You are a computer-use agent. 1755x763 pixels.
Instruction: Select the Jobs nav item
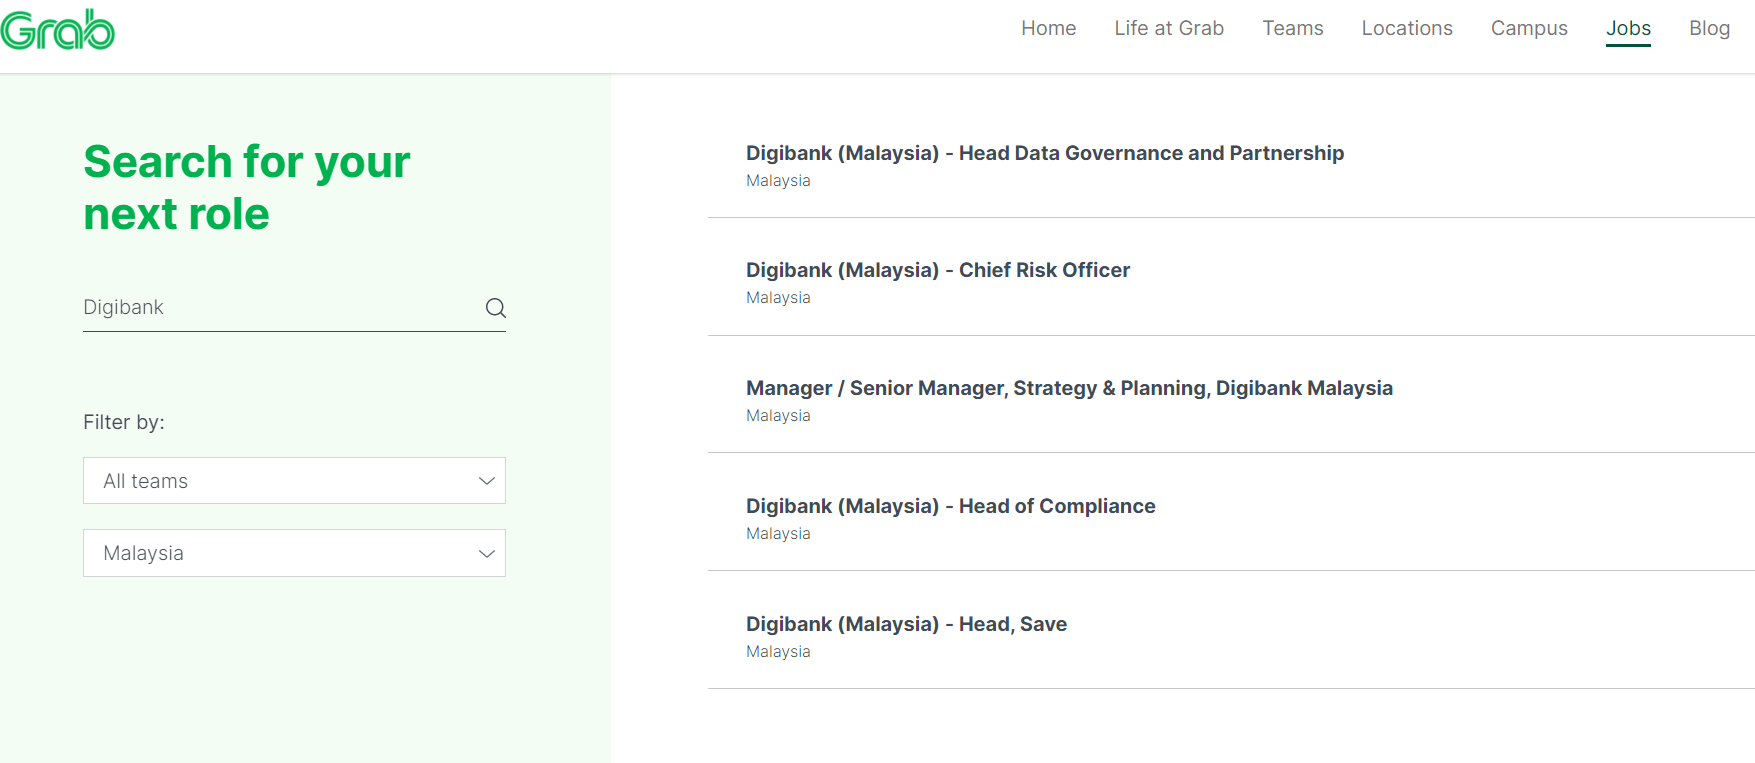point(1628,28)
